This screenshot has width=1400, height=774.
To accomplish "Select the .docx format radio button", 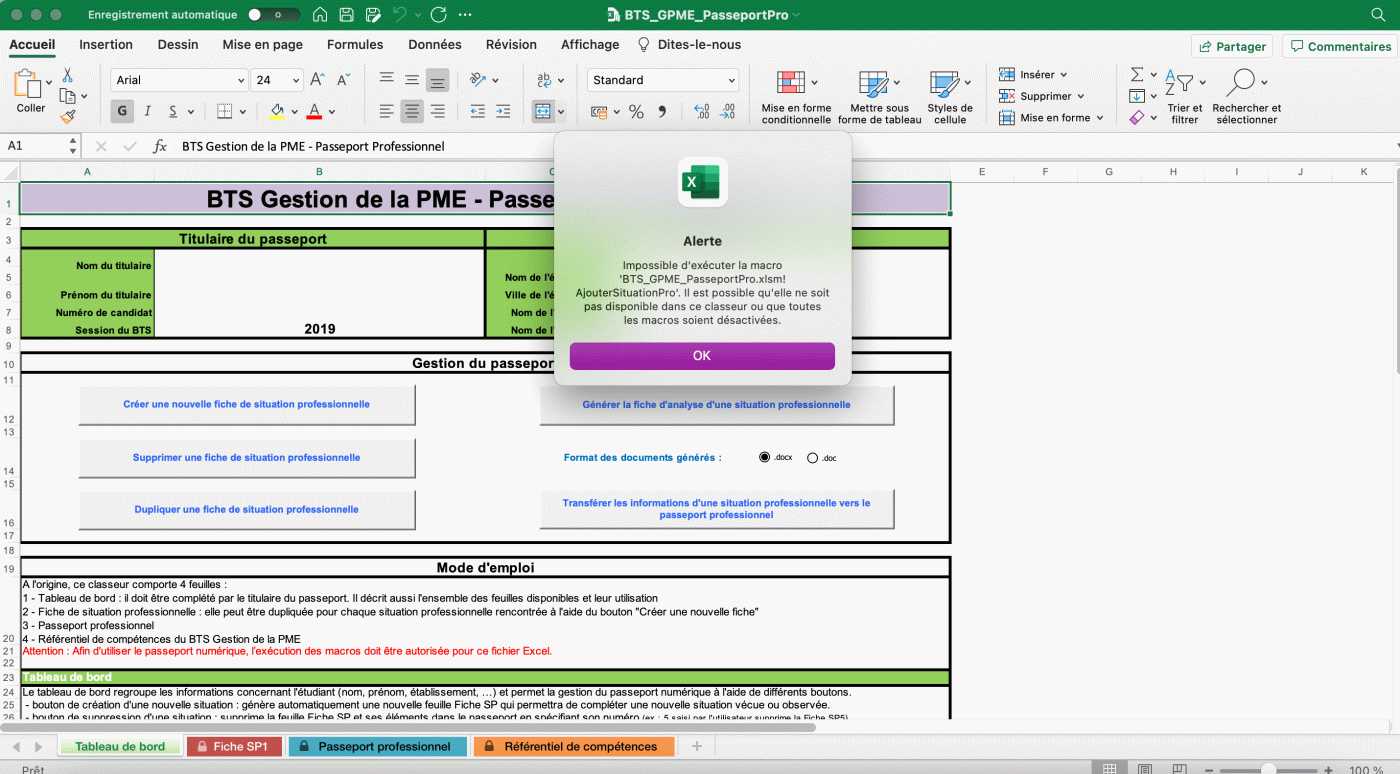I will click(765, 457).
